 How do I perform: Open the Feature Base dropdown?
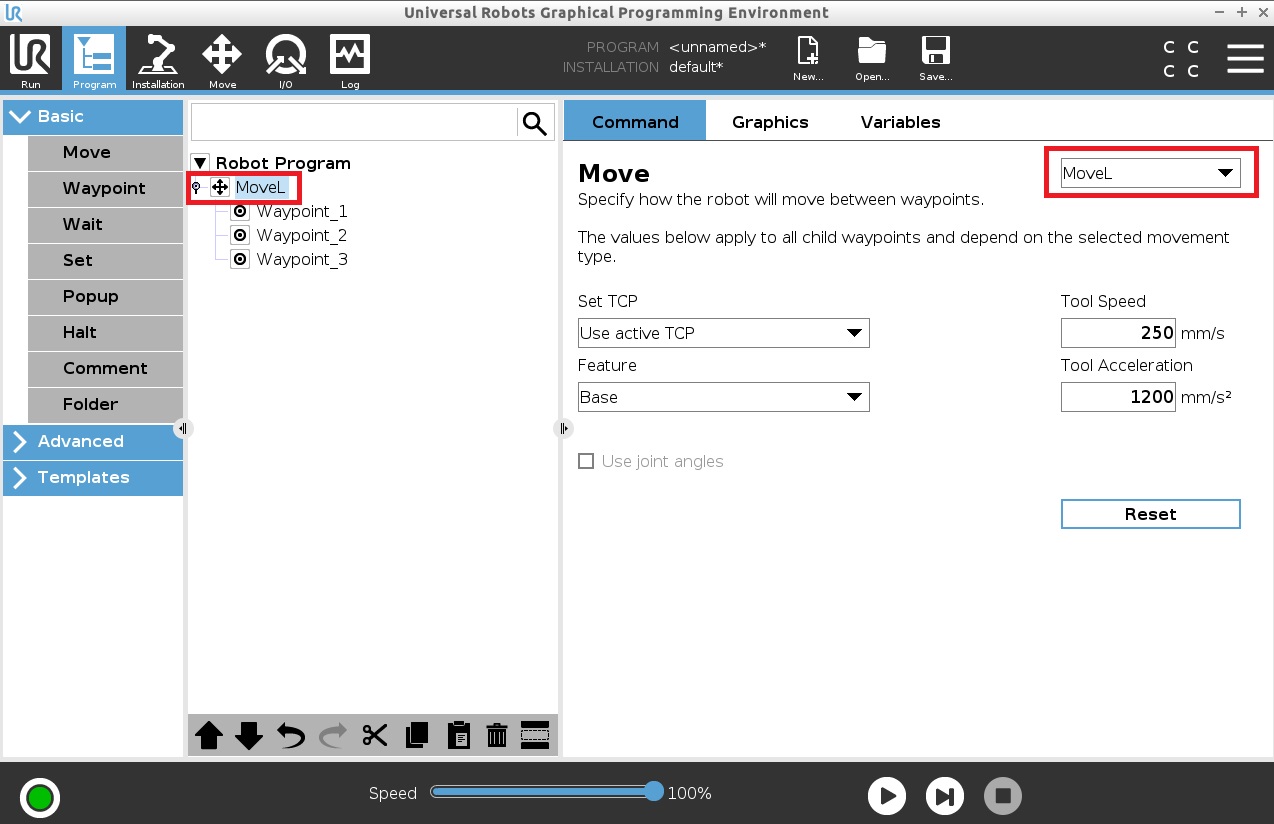coord(724,397)
